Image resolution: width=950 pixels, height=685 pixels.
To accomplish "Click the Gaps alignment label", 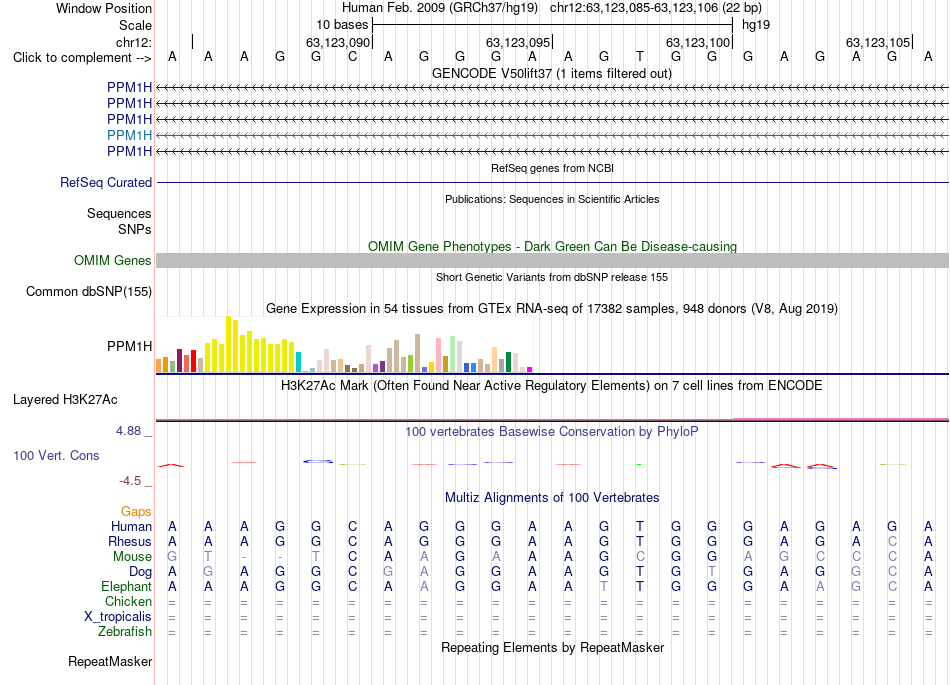I will click(x=136, y=512).
